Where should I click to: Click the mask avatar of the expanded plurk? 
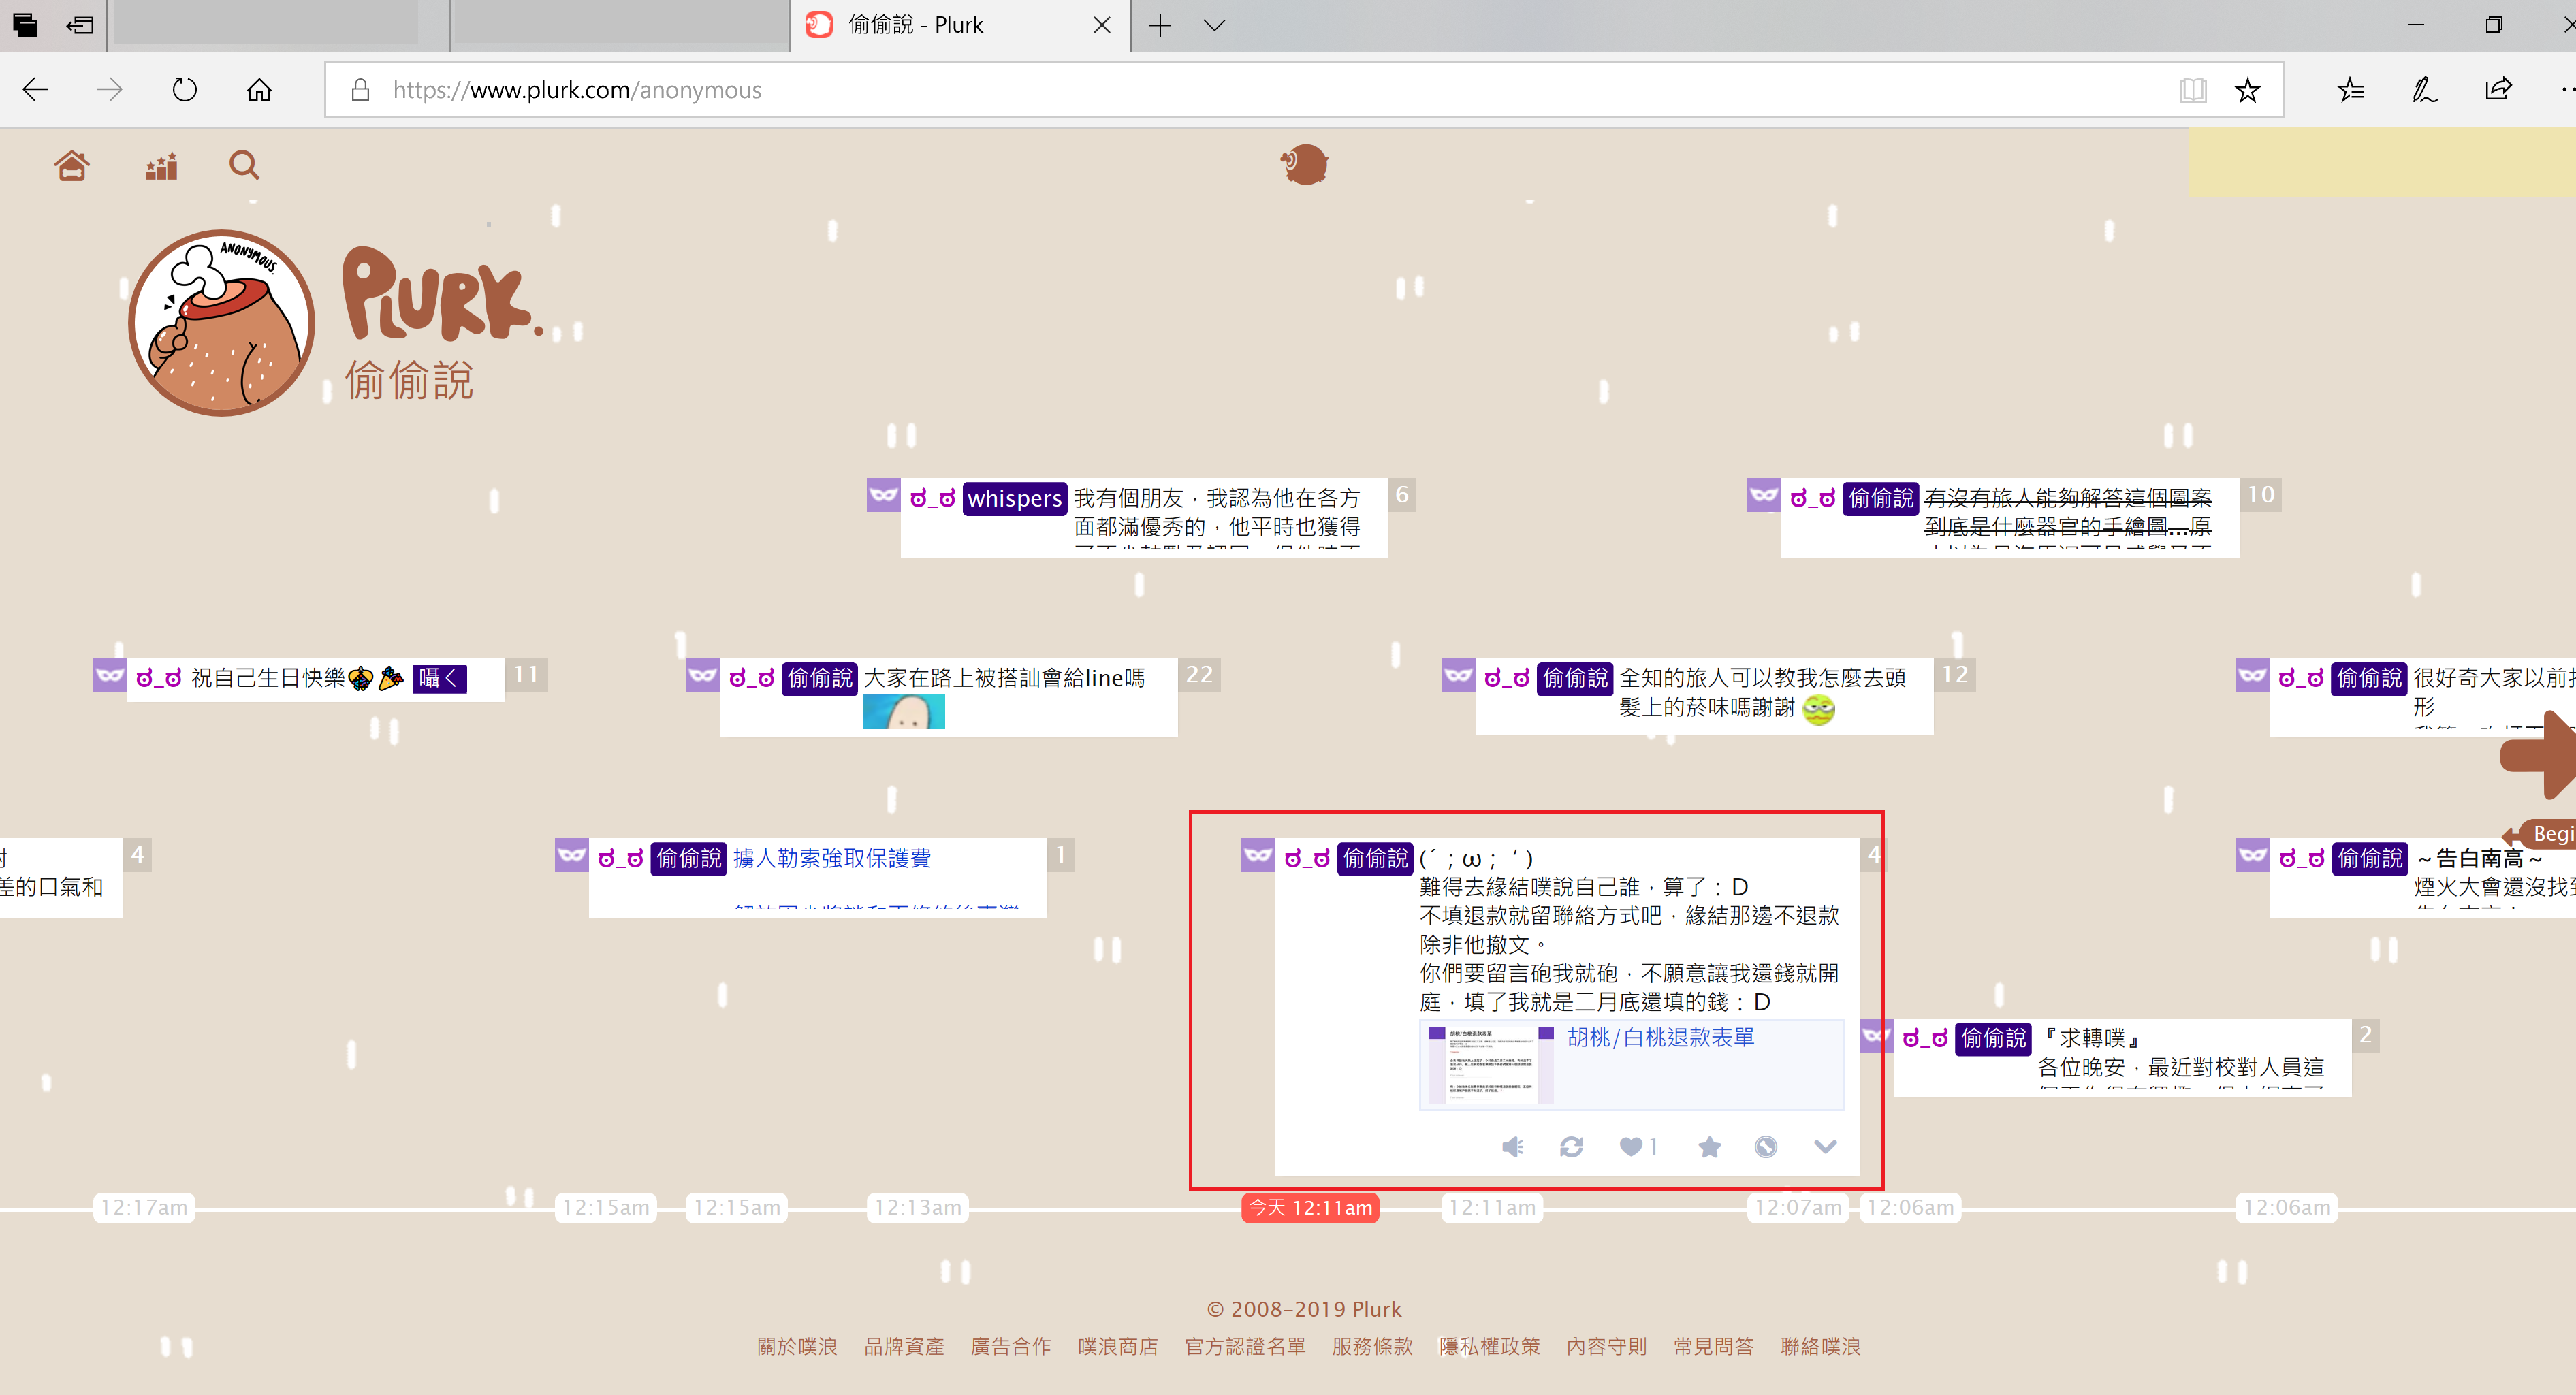1258,855
